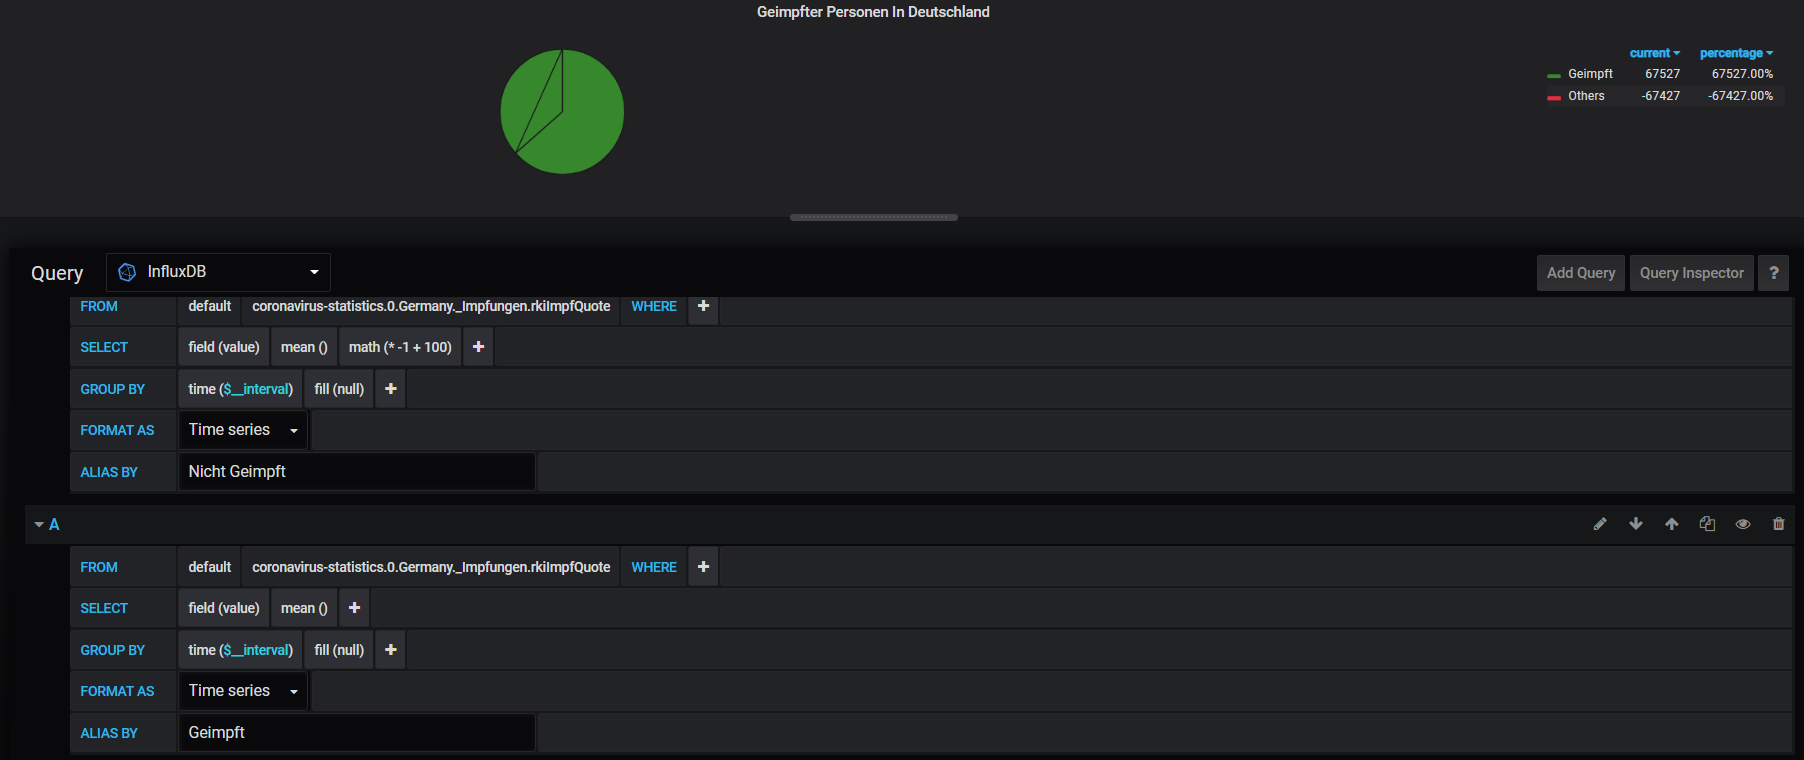Screen dimensions: 1804x760
Task: Click mean () in top query SELECT
Action: pyautogui.click(x=304, y=347)
